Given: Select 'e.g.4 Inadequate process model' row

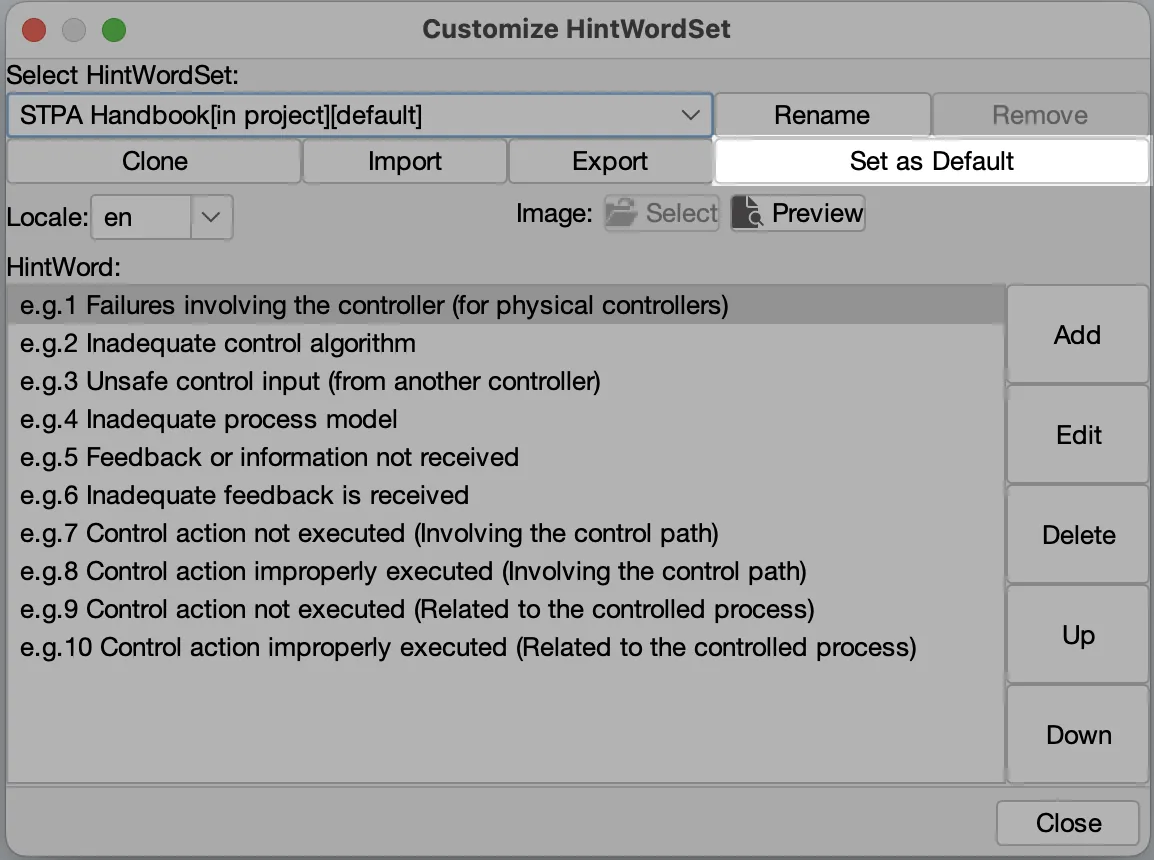Looking at the screenshot, I should [x=506, y=419].
